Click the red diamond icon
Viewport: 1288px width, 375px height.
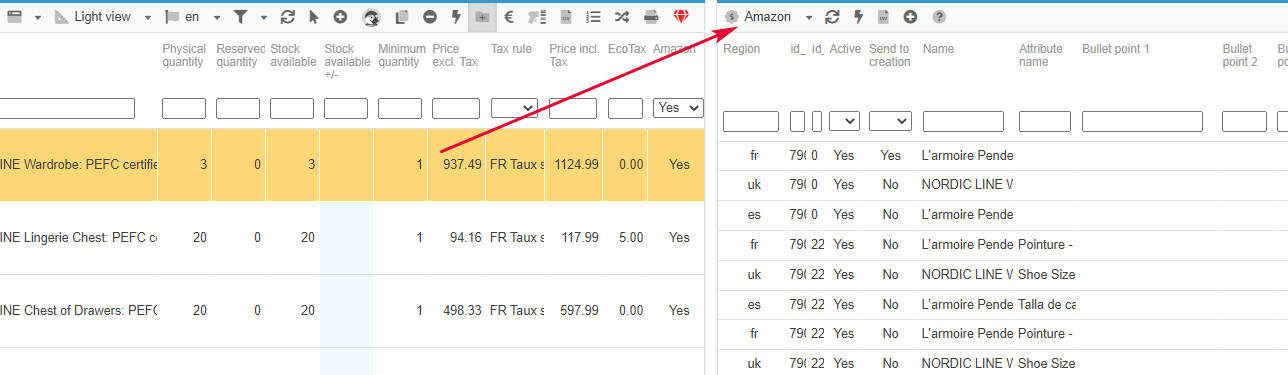tap(681, 17)
